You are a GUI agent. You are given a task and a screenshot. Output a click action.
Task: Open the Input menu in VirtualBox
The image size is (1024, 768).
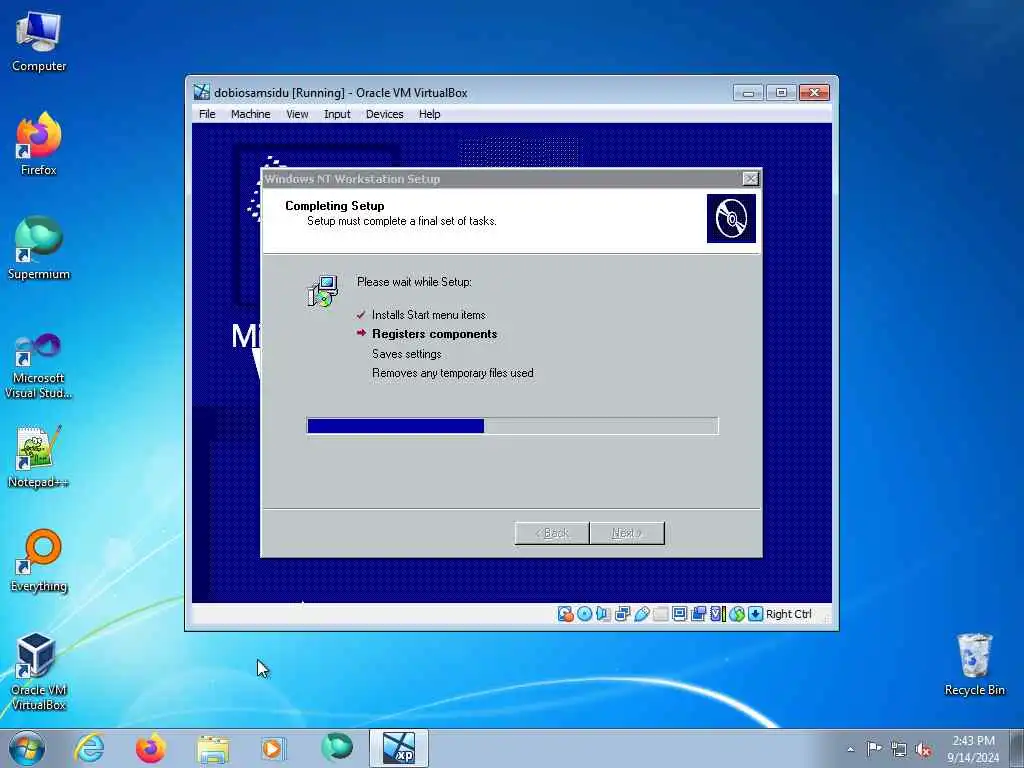[x=337, y=114]
